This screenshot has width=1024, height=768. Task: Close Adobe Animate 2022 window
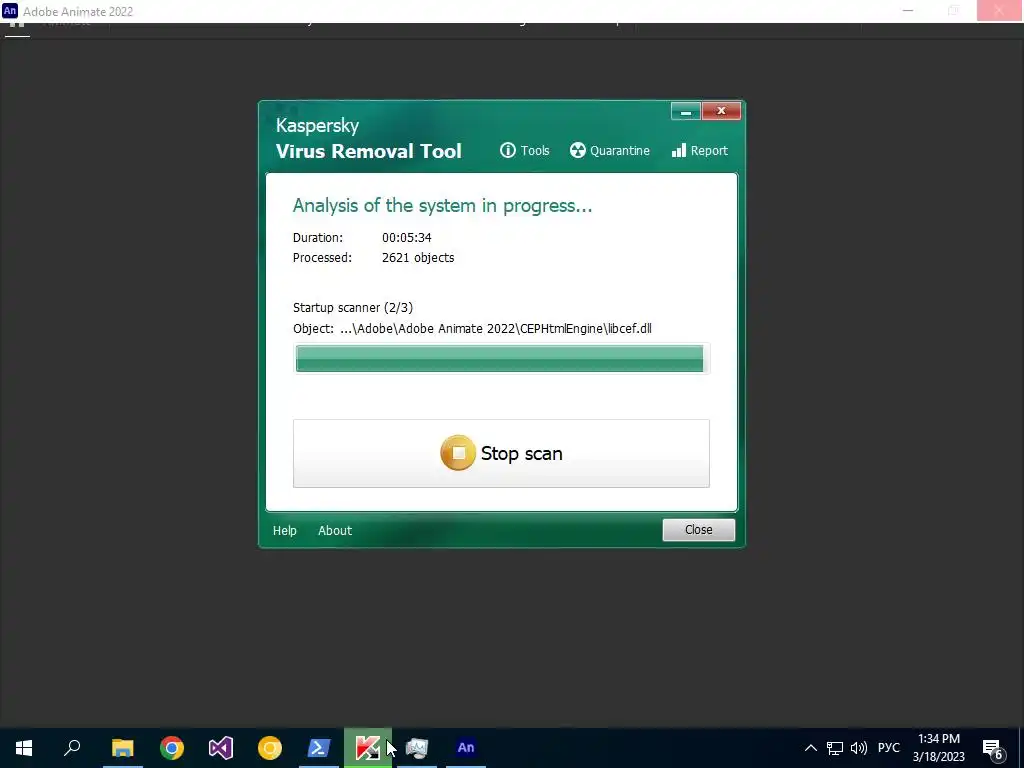point(999,10)
